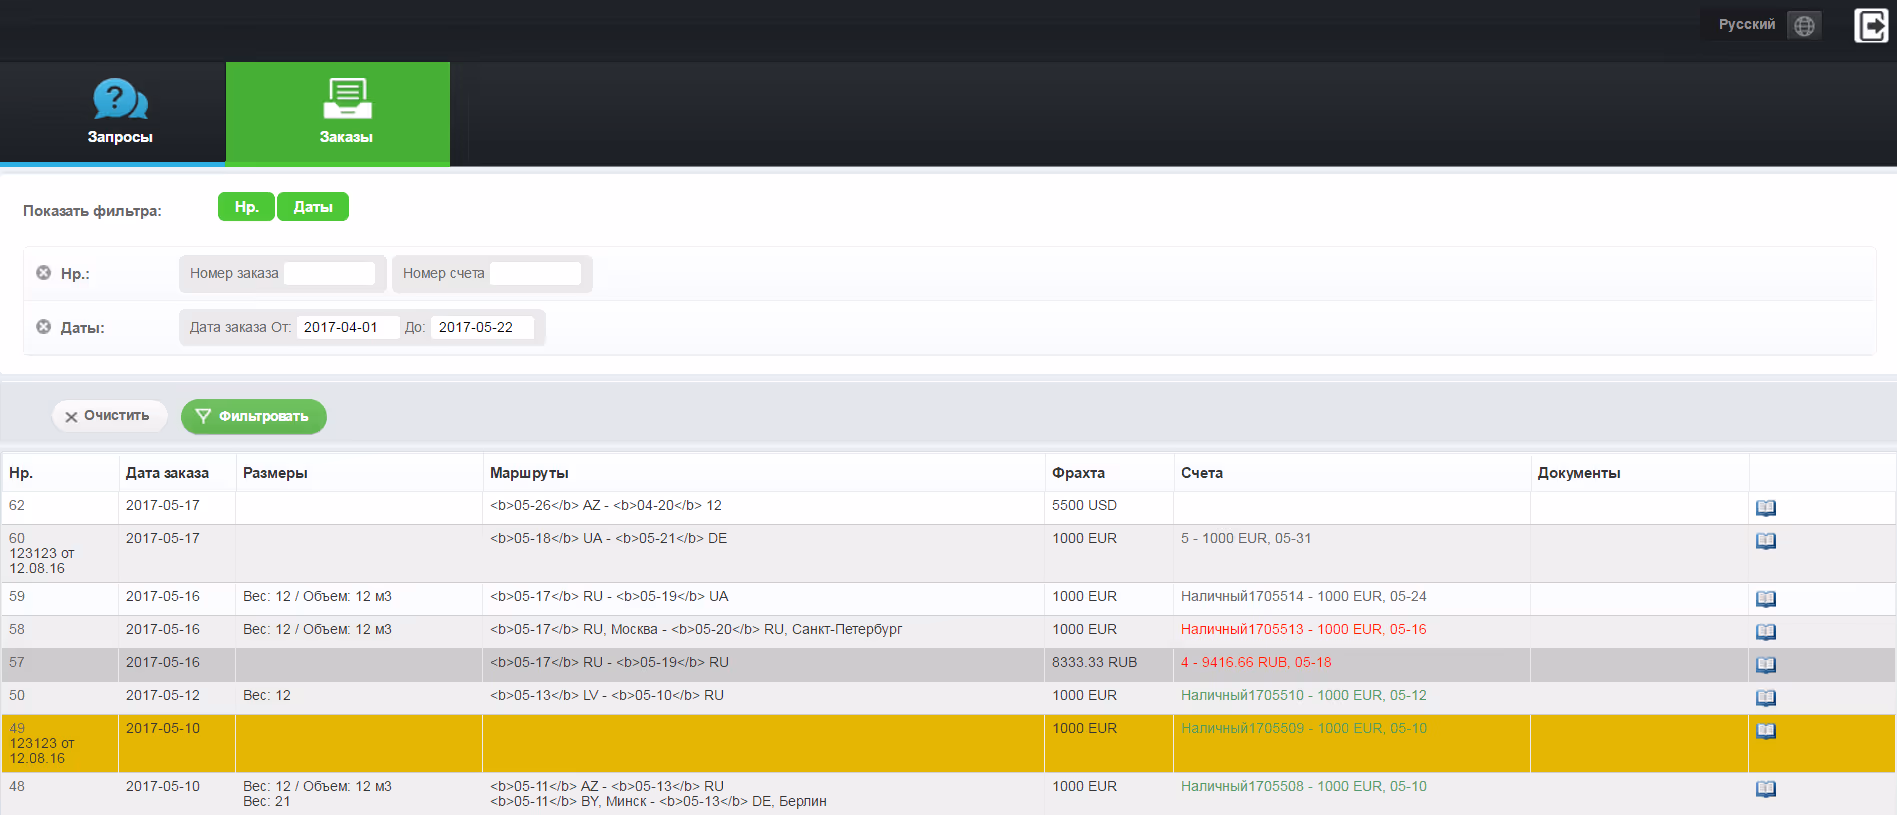Open details book icon for order 60
Image resolution: width=1897 pixels, height=815 pixels.
[x=1766, y=541]
